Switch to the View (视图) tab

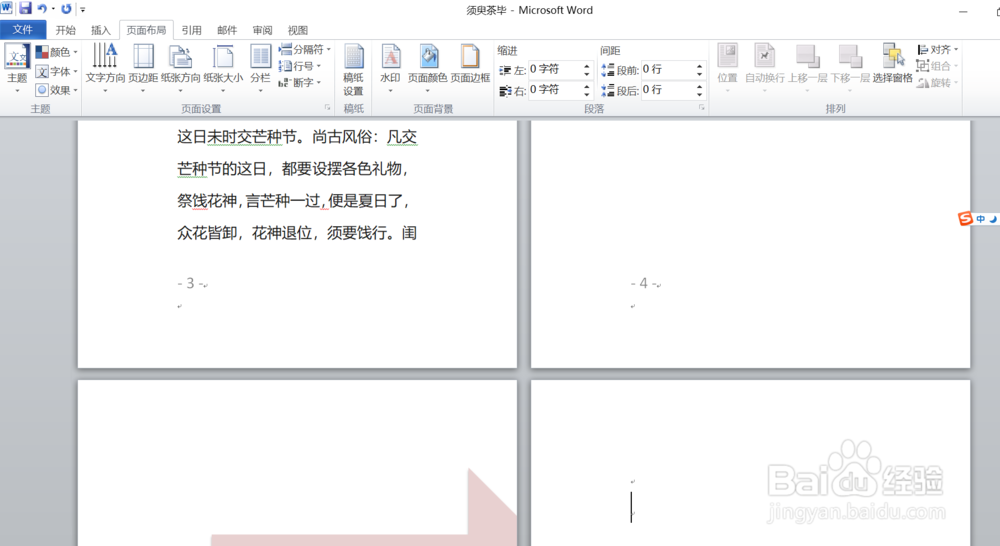[298, 30]
